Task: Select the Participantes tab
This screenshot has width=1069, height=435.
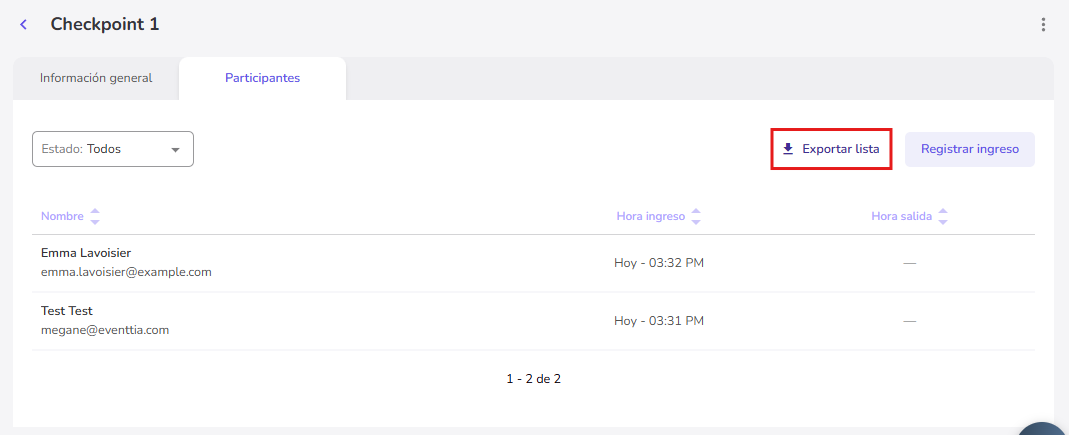Action: click(x=262, y=78)
